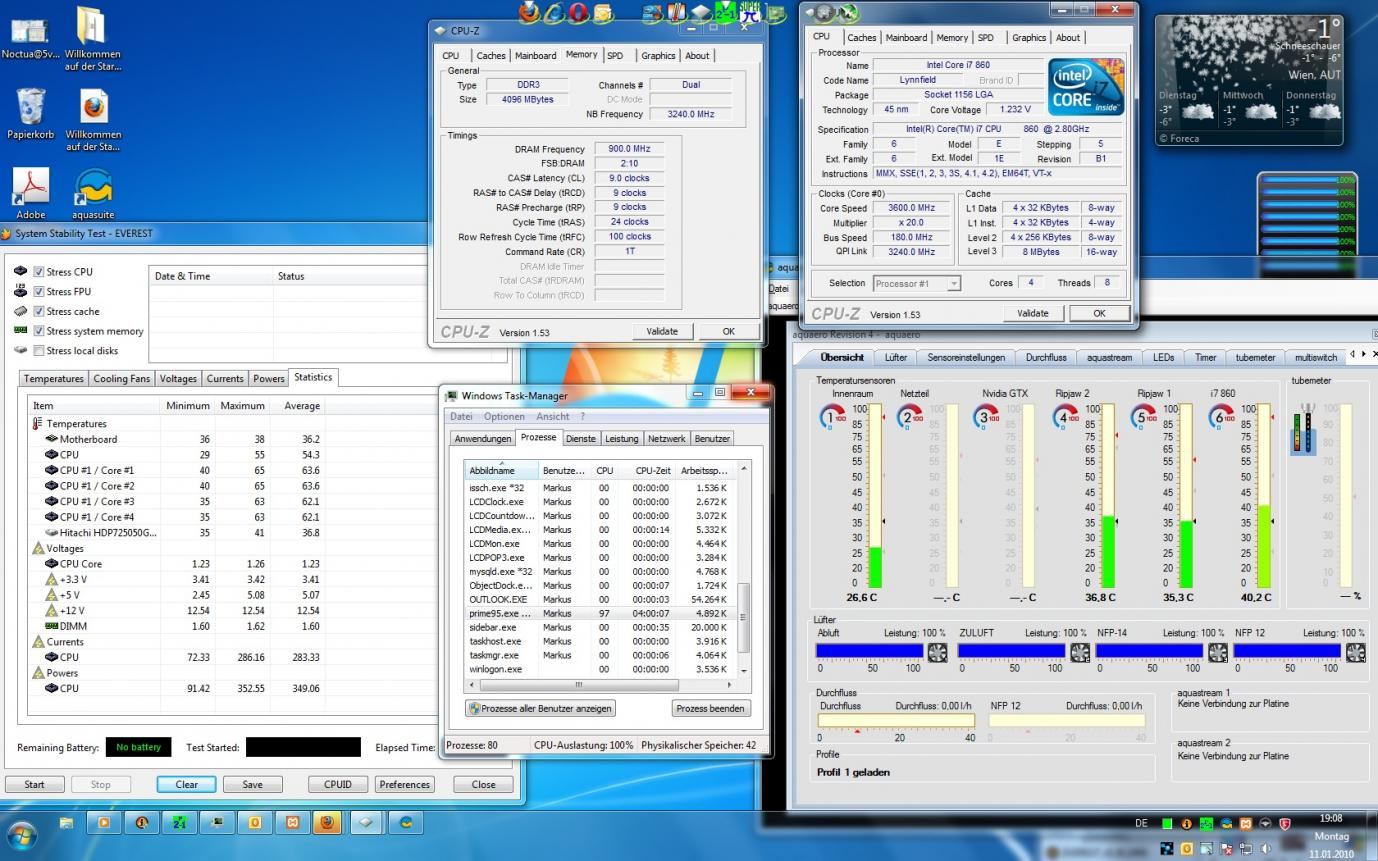This screenshot has height=861, width=1378.
Task: Open Mainboard tab in CPU-Z CPU window
Action: click(906, 38)
